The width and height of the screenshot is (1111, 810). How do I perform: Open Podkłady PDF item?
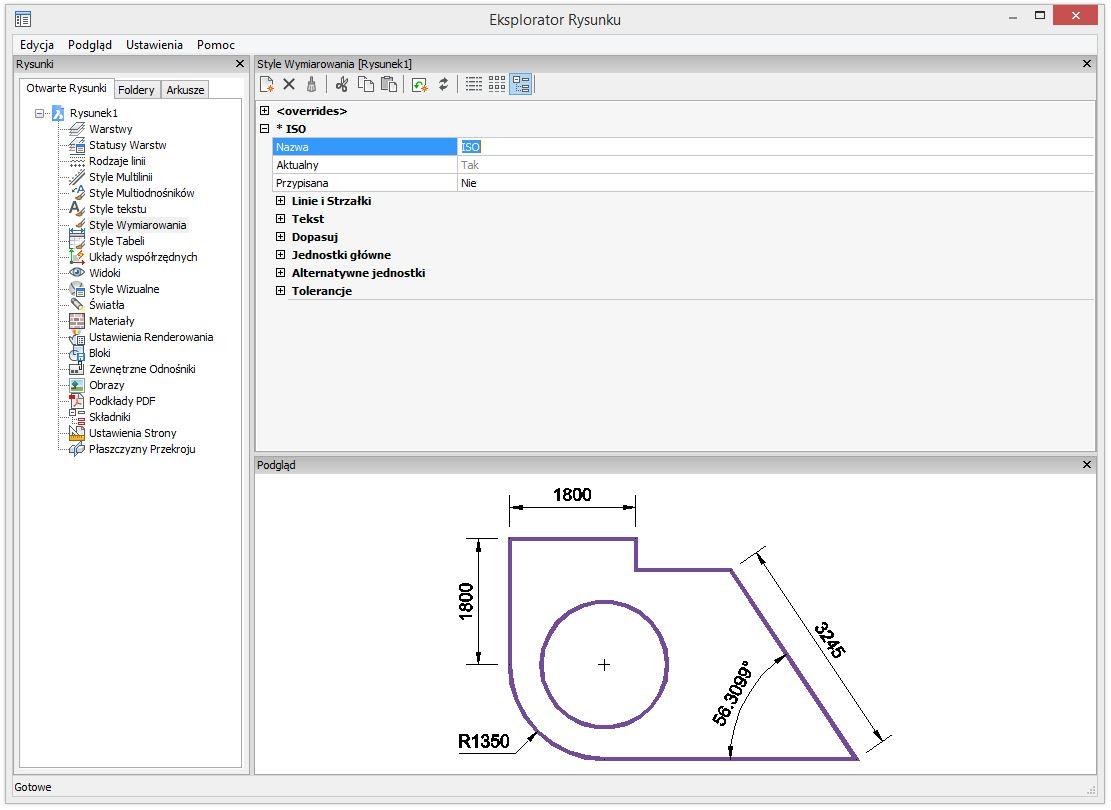tap(122, 401)
